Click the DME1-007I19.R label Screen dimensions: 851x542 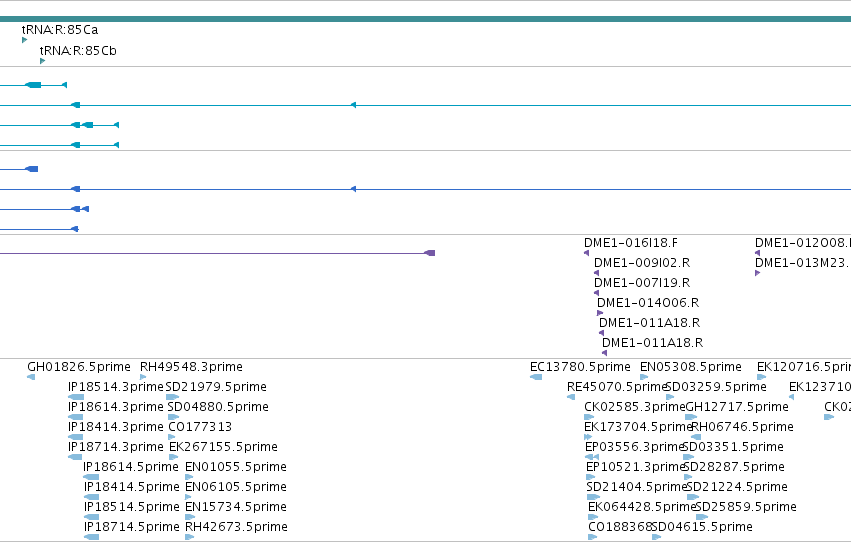click(x=642, y=283)
